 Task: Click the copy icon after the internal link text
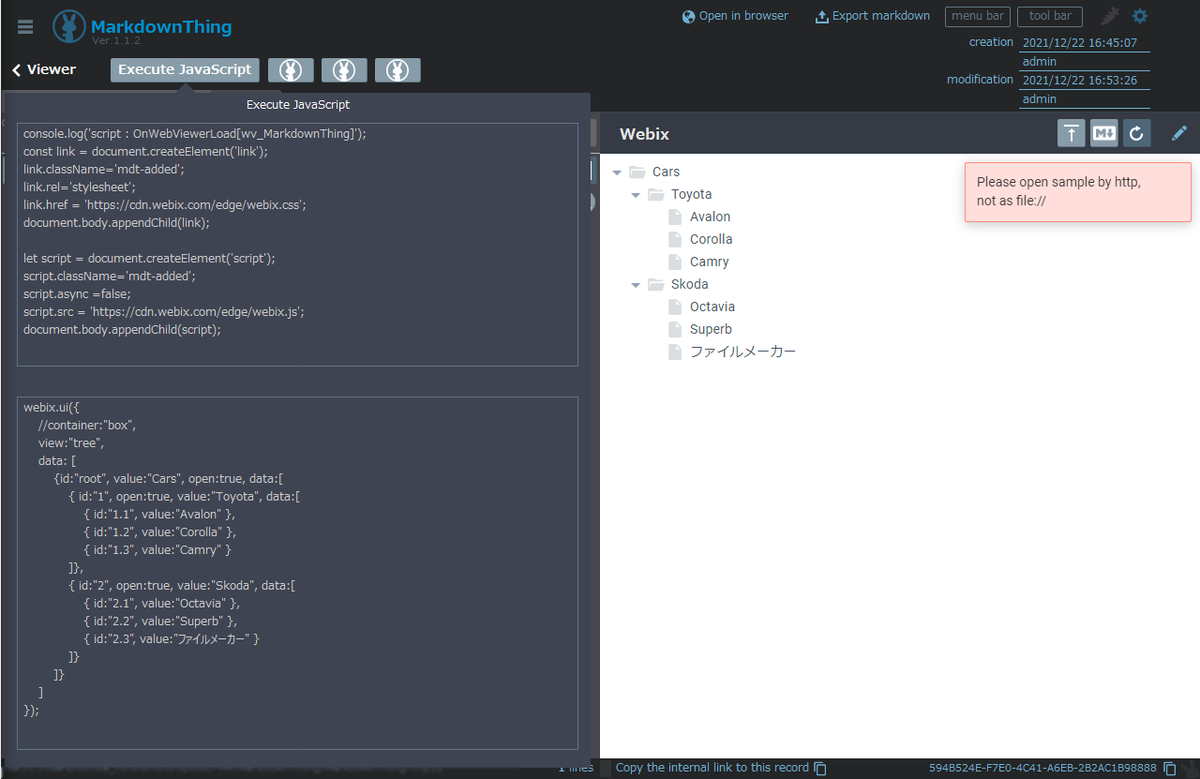[x=821, y=768]
